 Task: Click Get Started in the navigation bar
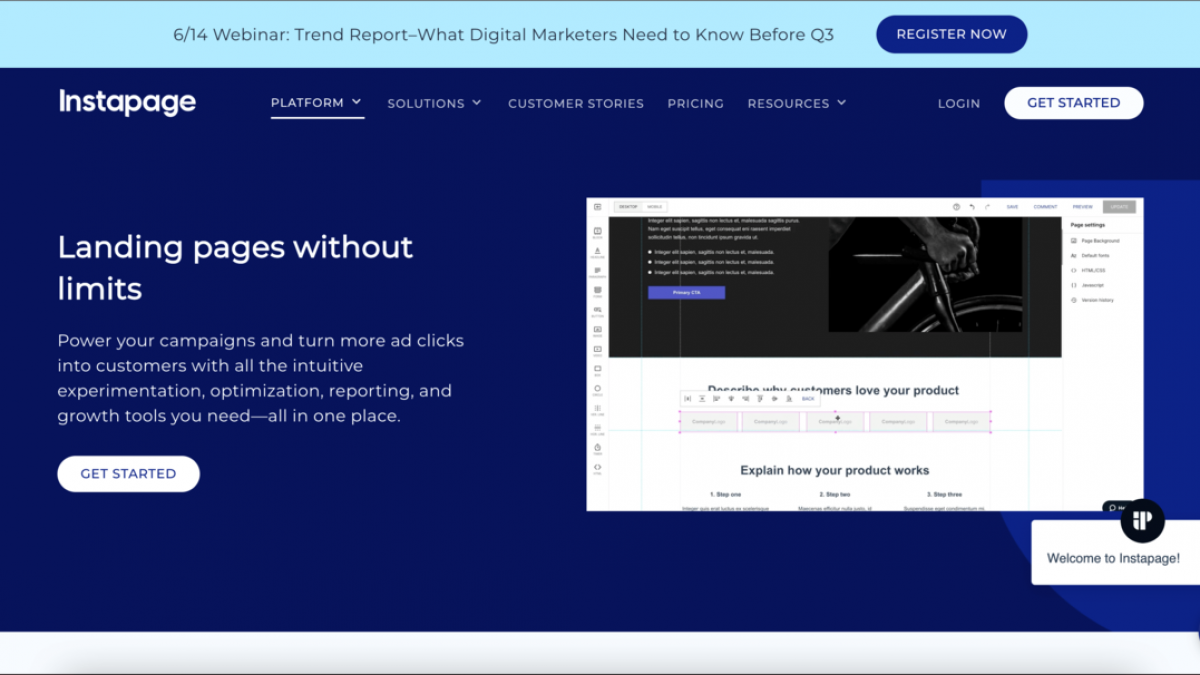[1074, 103]
